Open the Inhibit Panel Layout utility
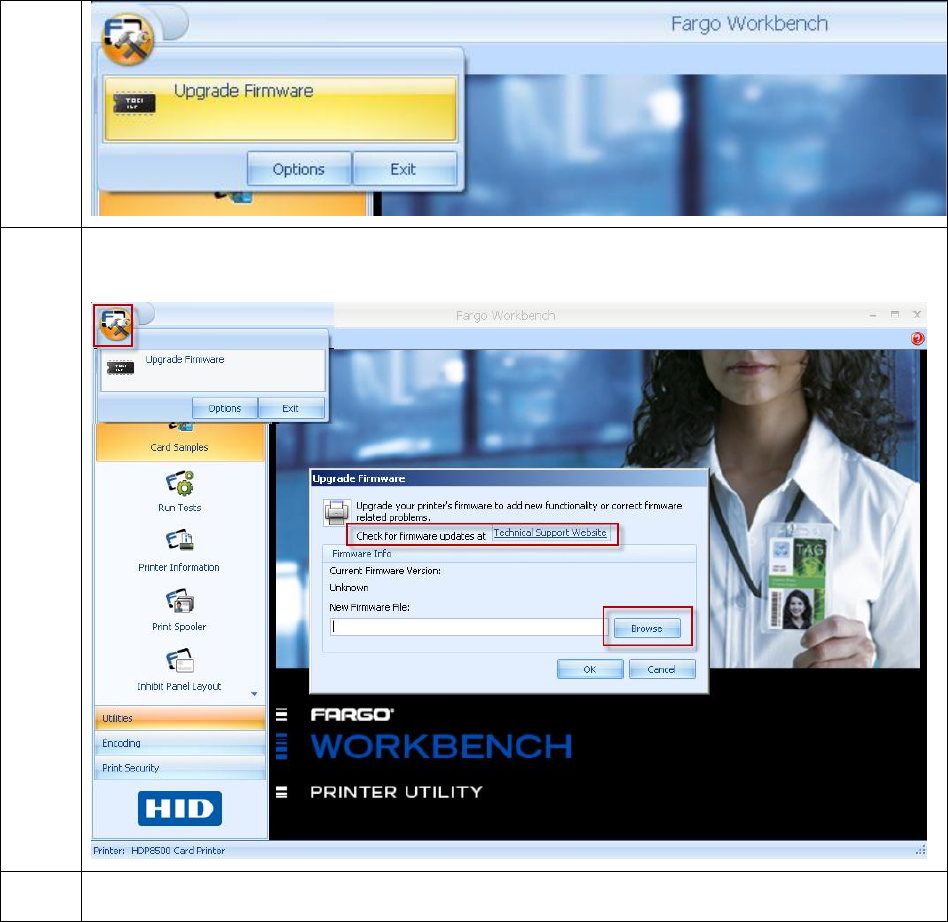Screen dimensions: 948x922 tap(179, 670)
